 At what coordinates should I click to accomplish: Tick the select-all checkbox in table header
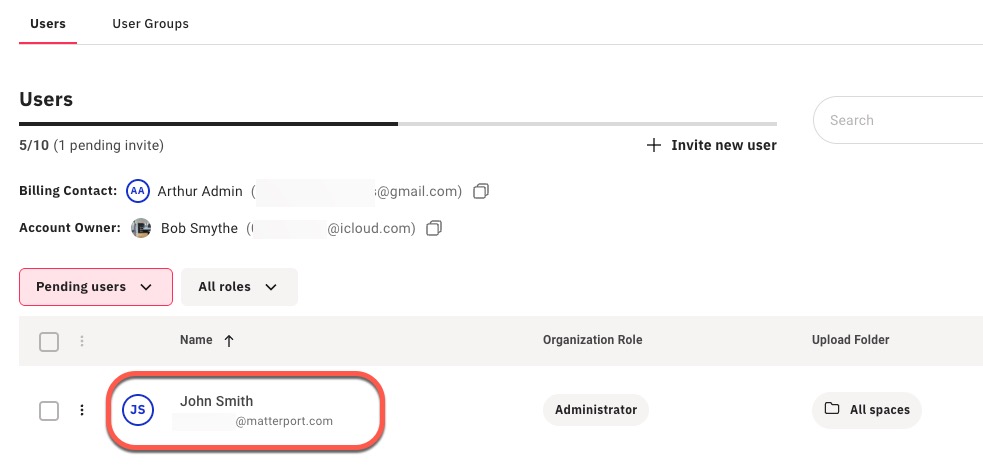(49, 342)
